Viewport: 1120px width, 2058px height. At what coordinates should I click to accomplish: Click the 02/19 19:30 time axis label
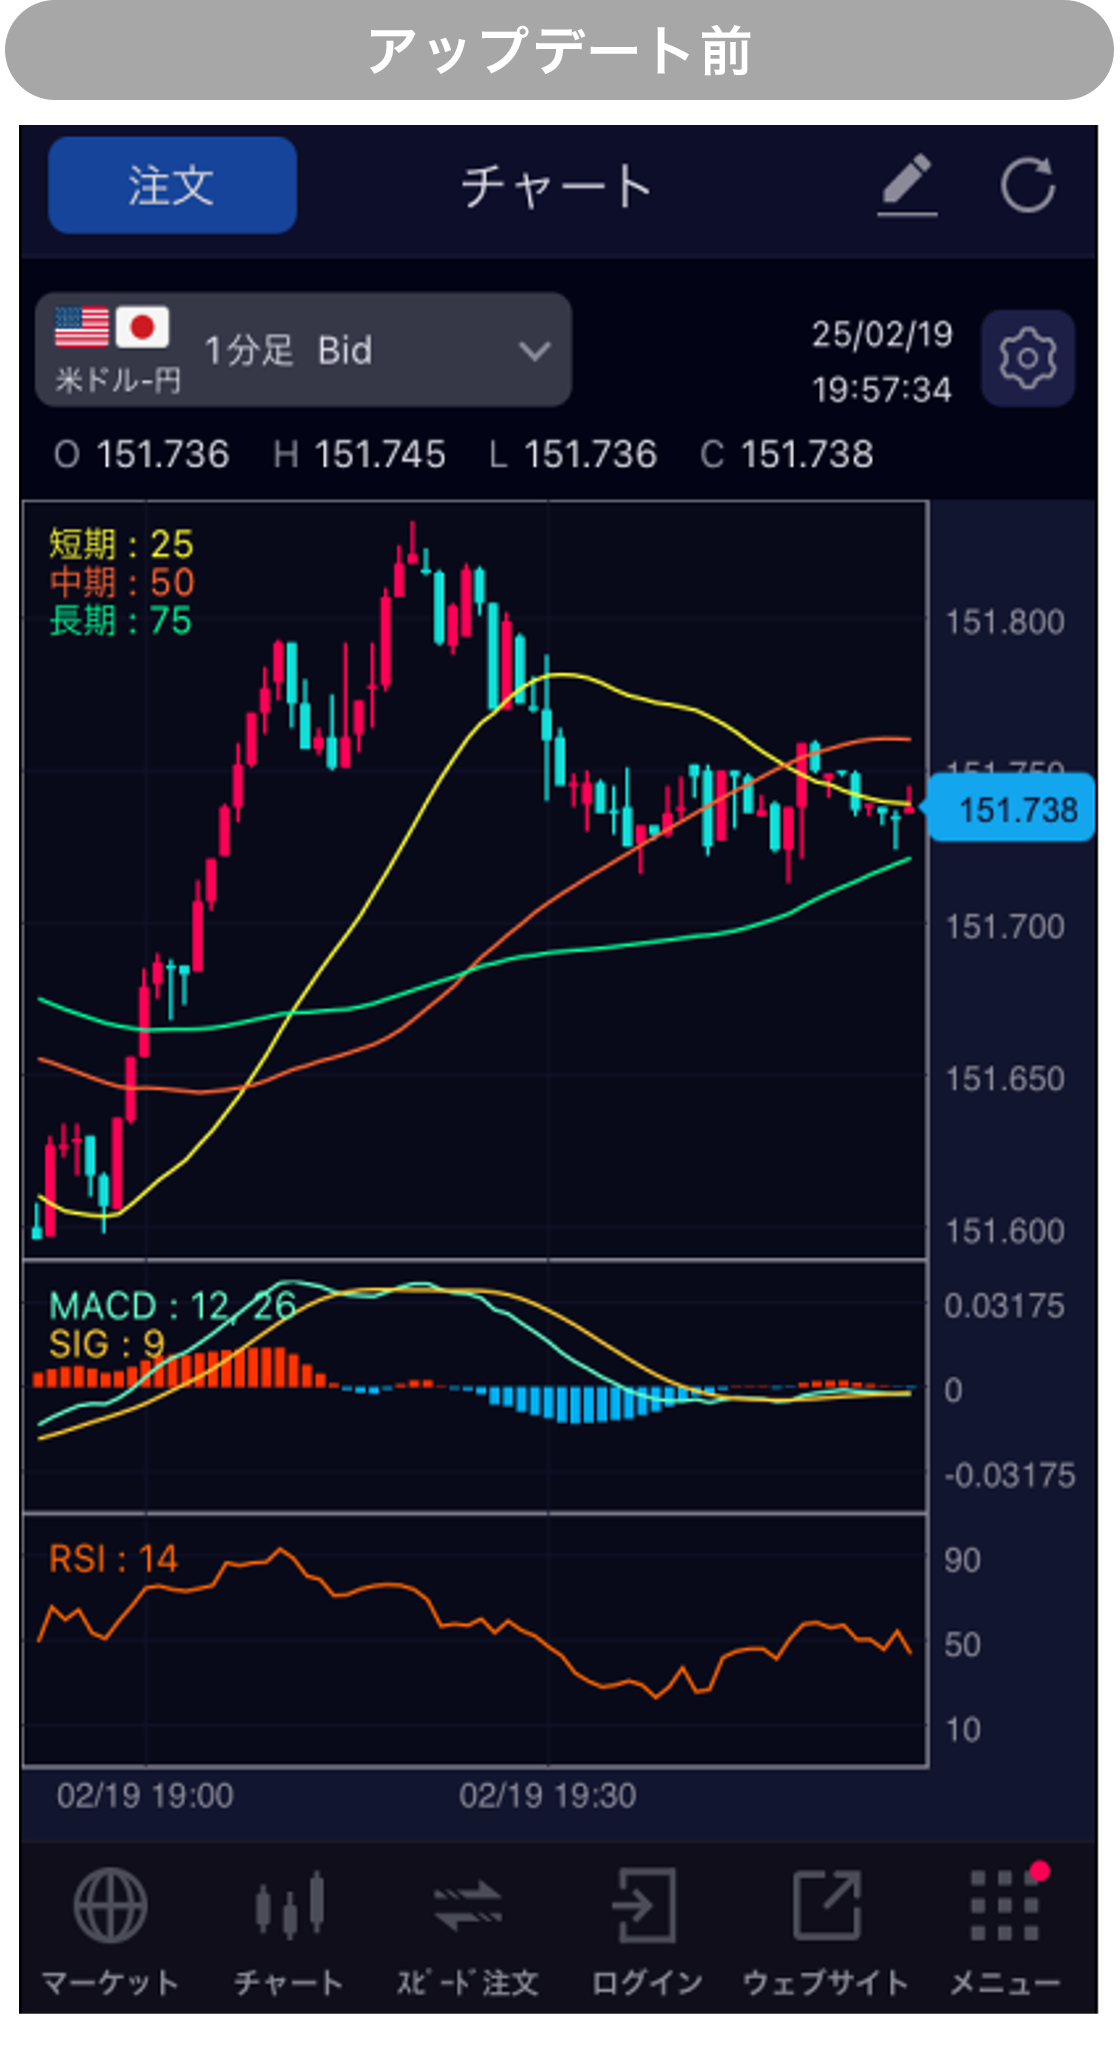[548, 1796]
